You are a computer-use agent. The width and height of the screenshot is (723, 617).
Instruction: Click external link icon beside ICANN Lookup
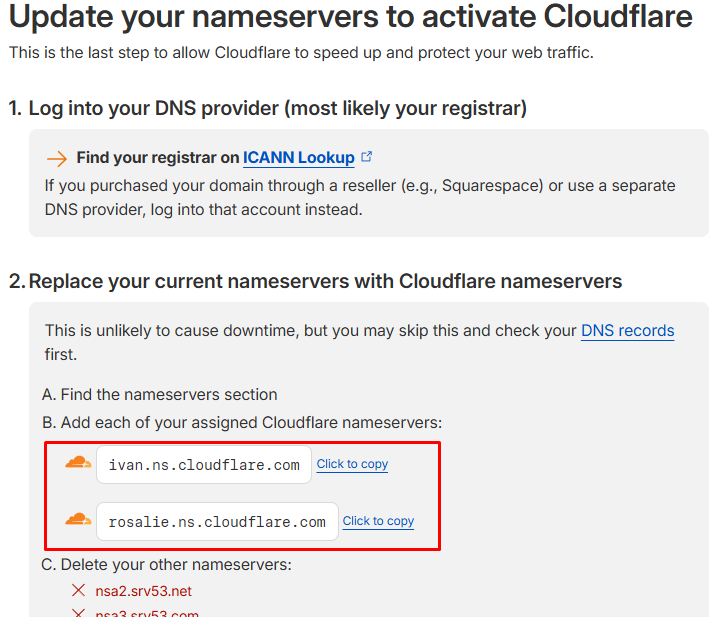(367, 157)
